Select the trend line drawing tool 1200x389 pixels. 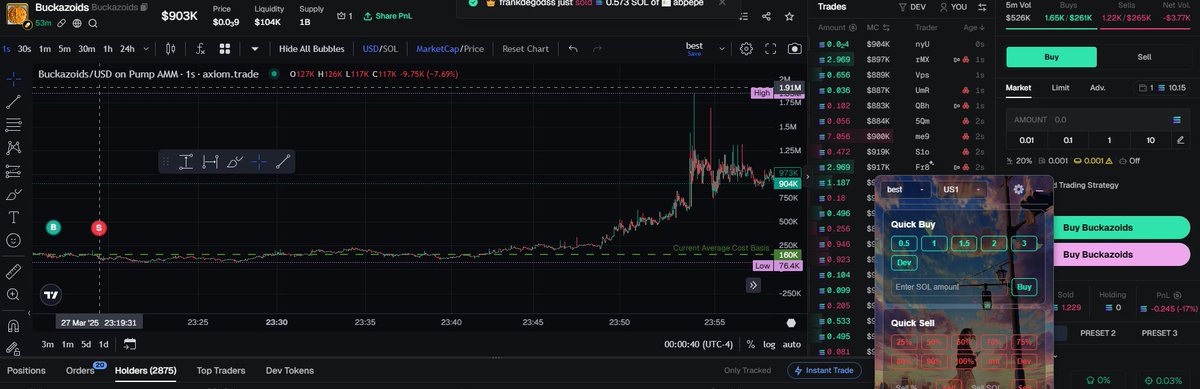(x=13, y=101)
